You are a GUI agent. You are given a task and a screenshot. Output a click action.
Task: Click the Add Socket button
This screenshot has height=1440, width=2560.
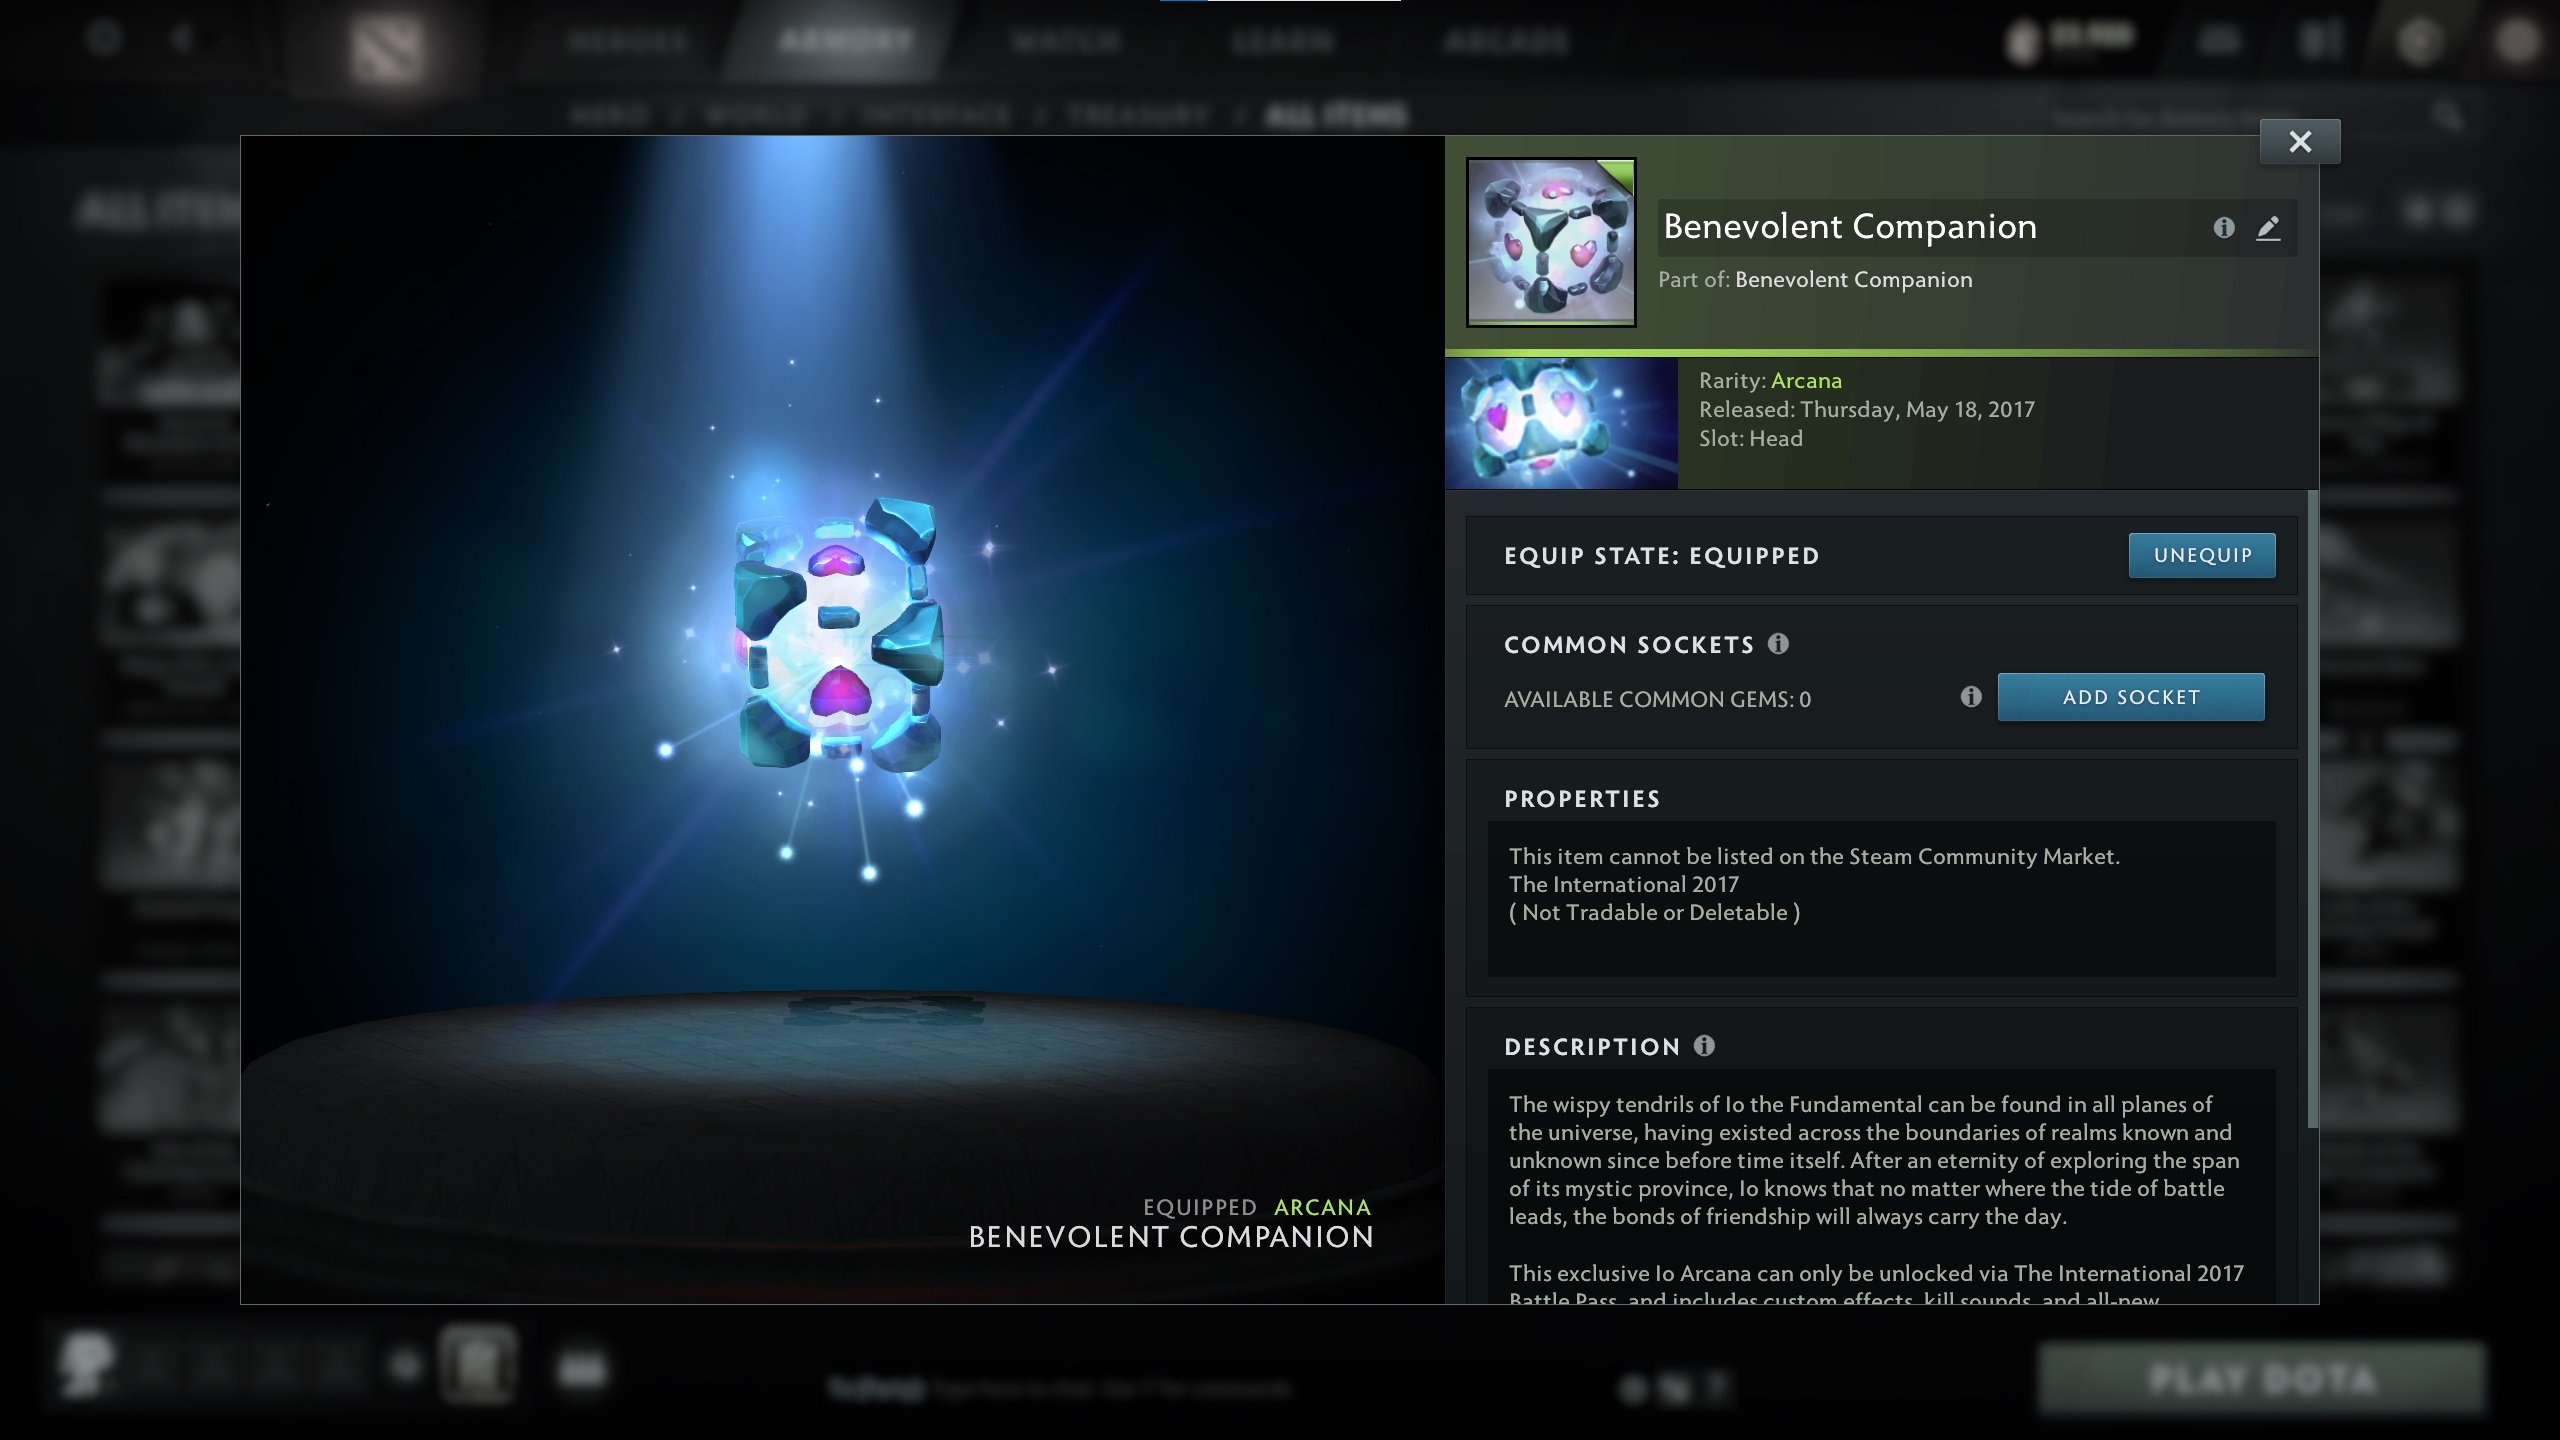point(2131,697)
